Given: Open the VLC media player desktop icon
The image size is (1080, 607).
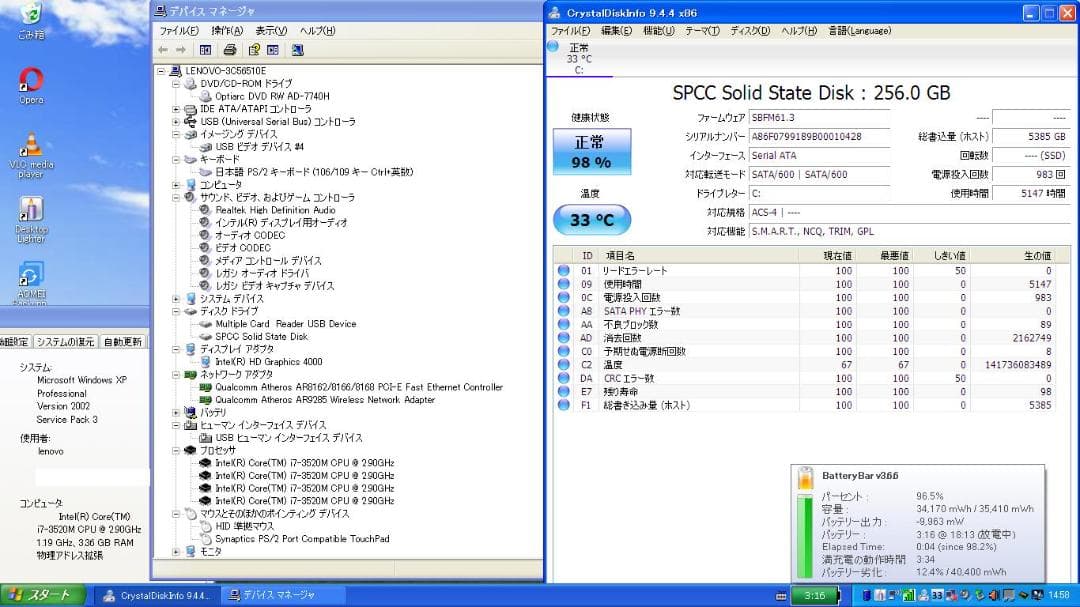Looking at the screenshot, I should 31,155.
